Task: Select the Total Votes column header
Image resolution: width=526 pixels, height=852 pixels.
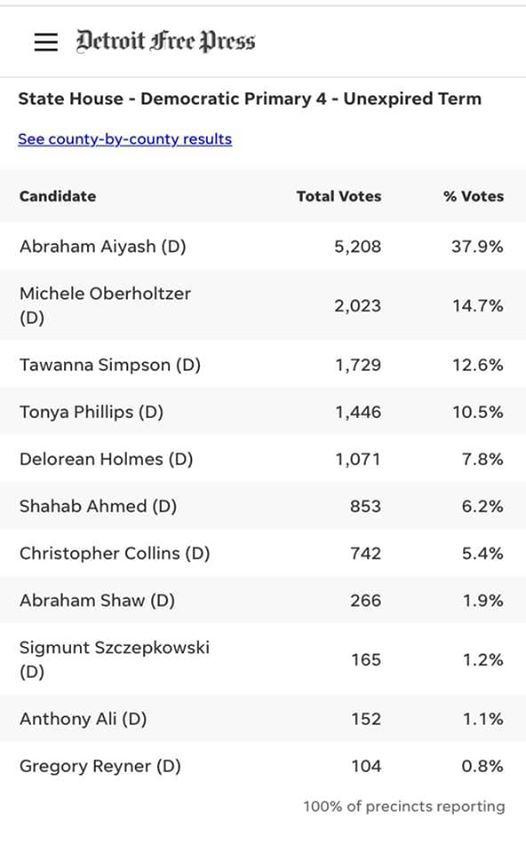Action: (339, 196)
